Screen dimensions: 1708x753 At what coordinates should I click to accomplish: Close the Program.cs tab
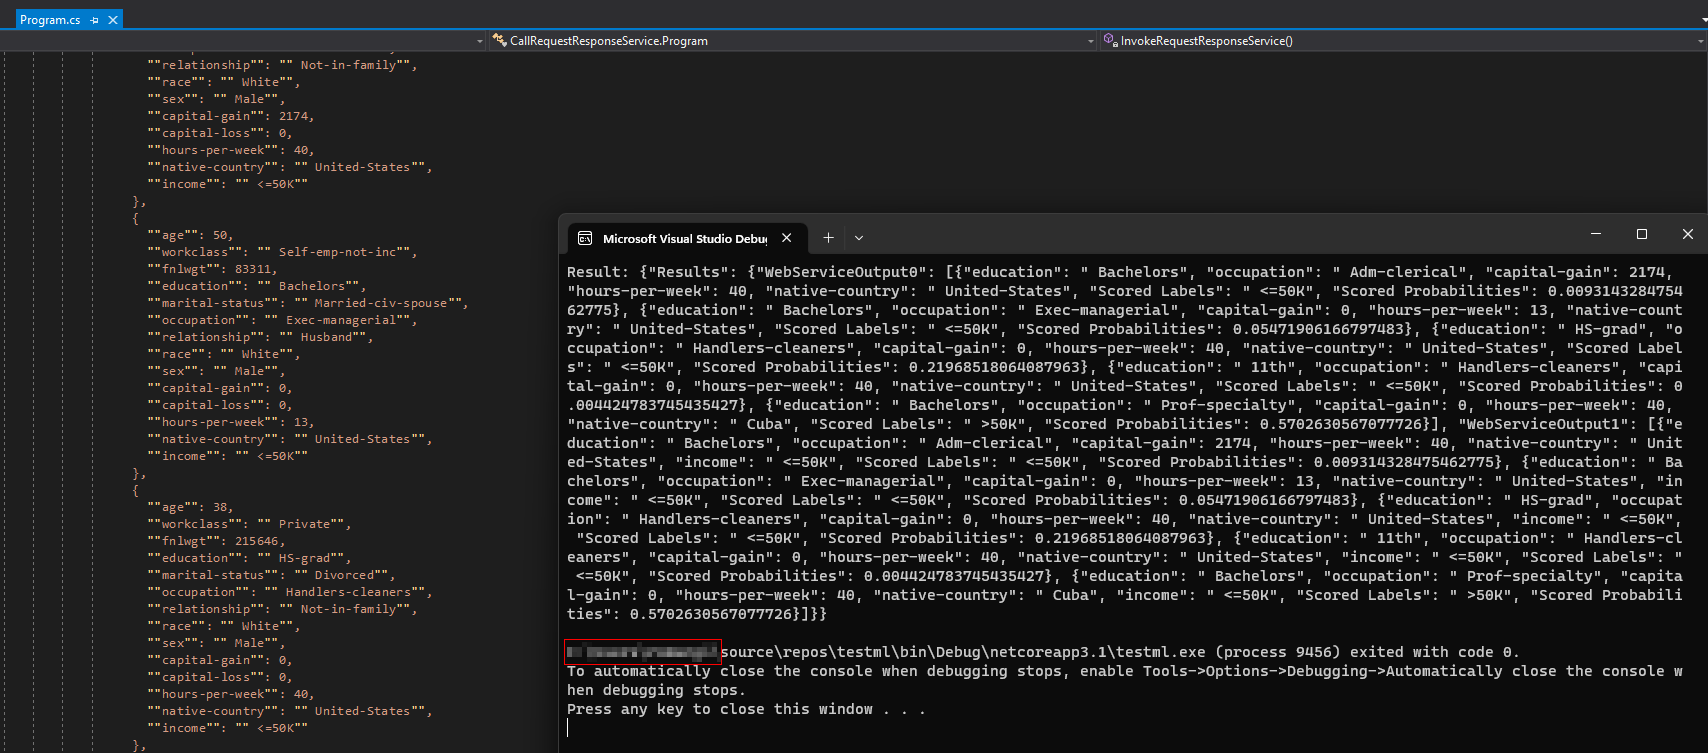pos(113,20)
